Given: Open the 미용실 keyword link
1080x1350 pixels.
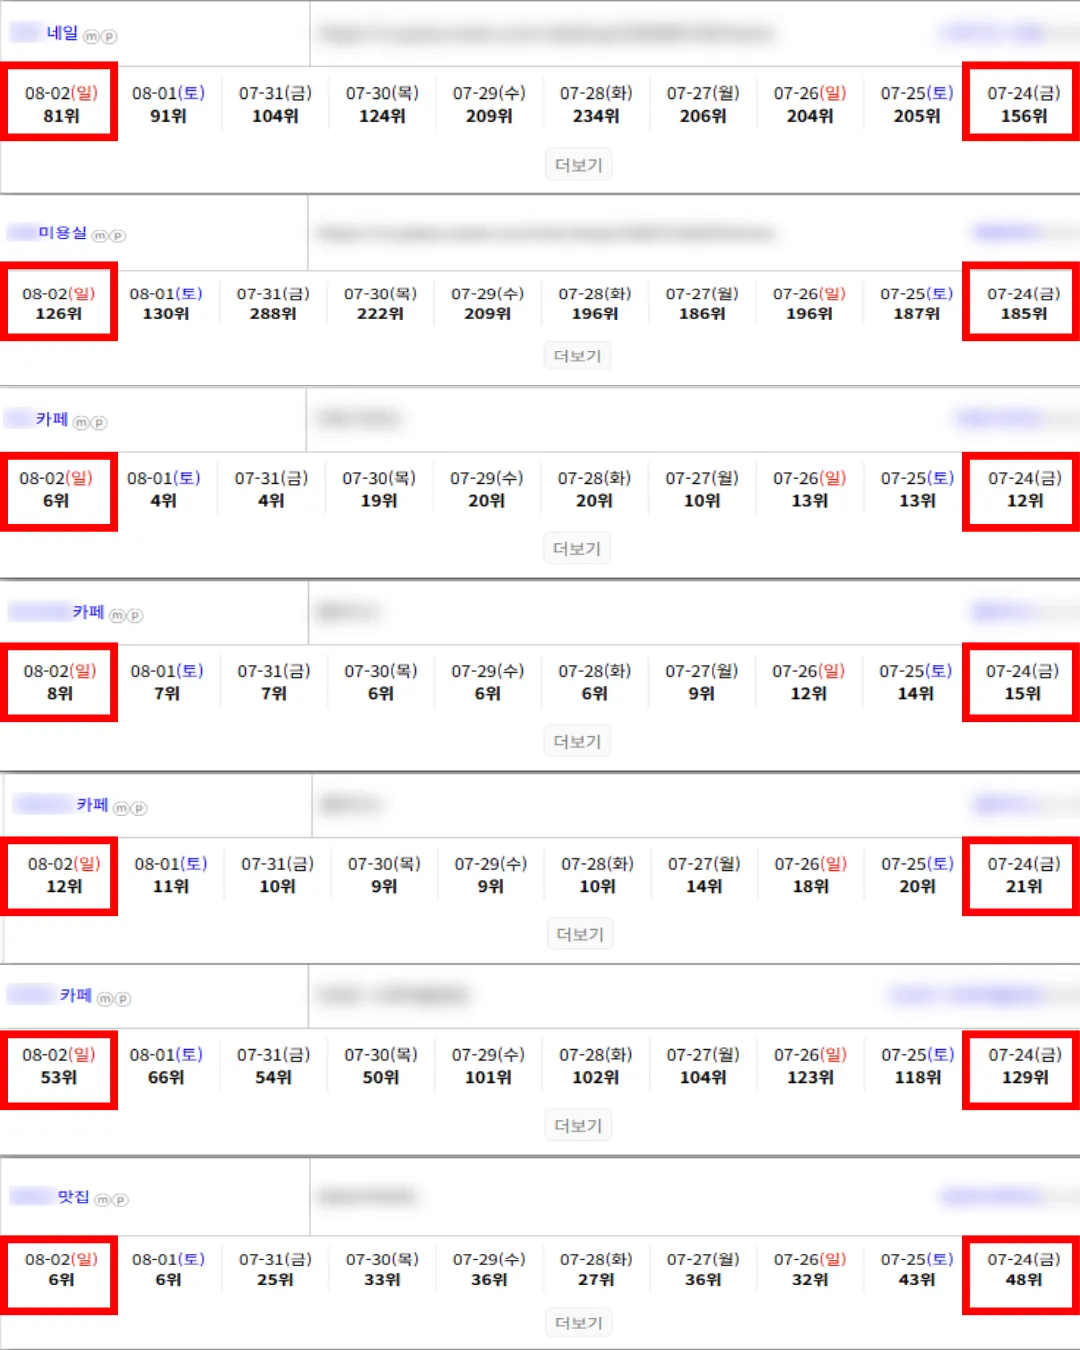Looking at the screenshot, I should (63, 233).
